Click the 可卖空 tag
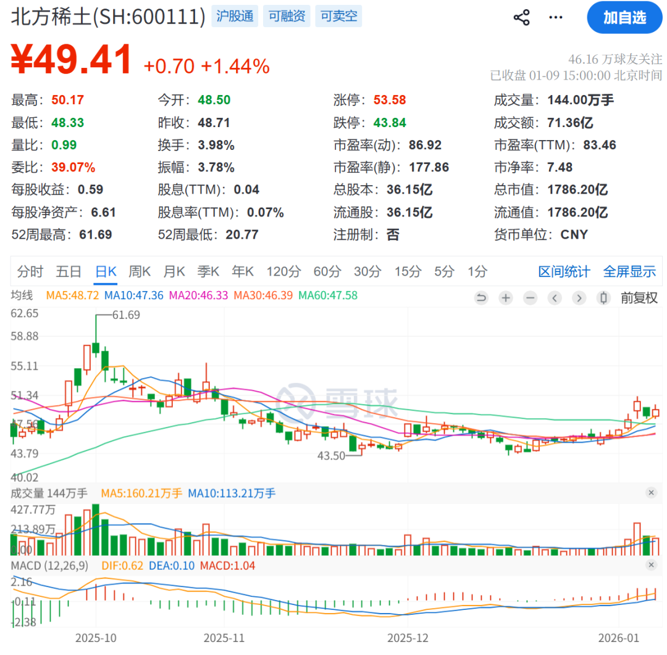Image resolution: width=667 pixels, height=655 pixels. pyautogui.click(x=339, y=17)
